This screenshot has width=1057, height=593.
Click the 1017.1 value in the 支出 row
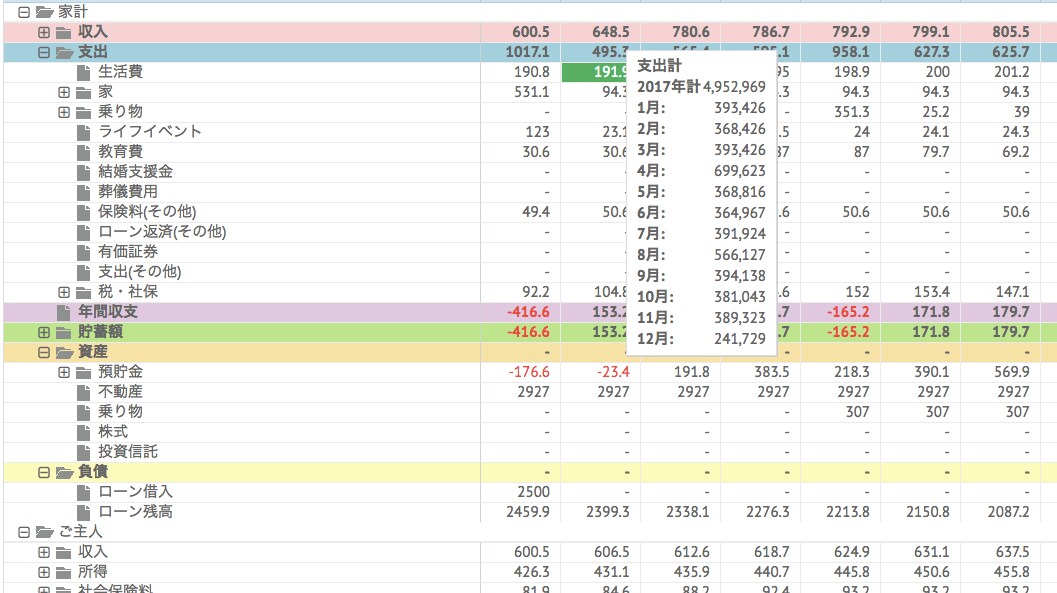[x=527, y=52]
